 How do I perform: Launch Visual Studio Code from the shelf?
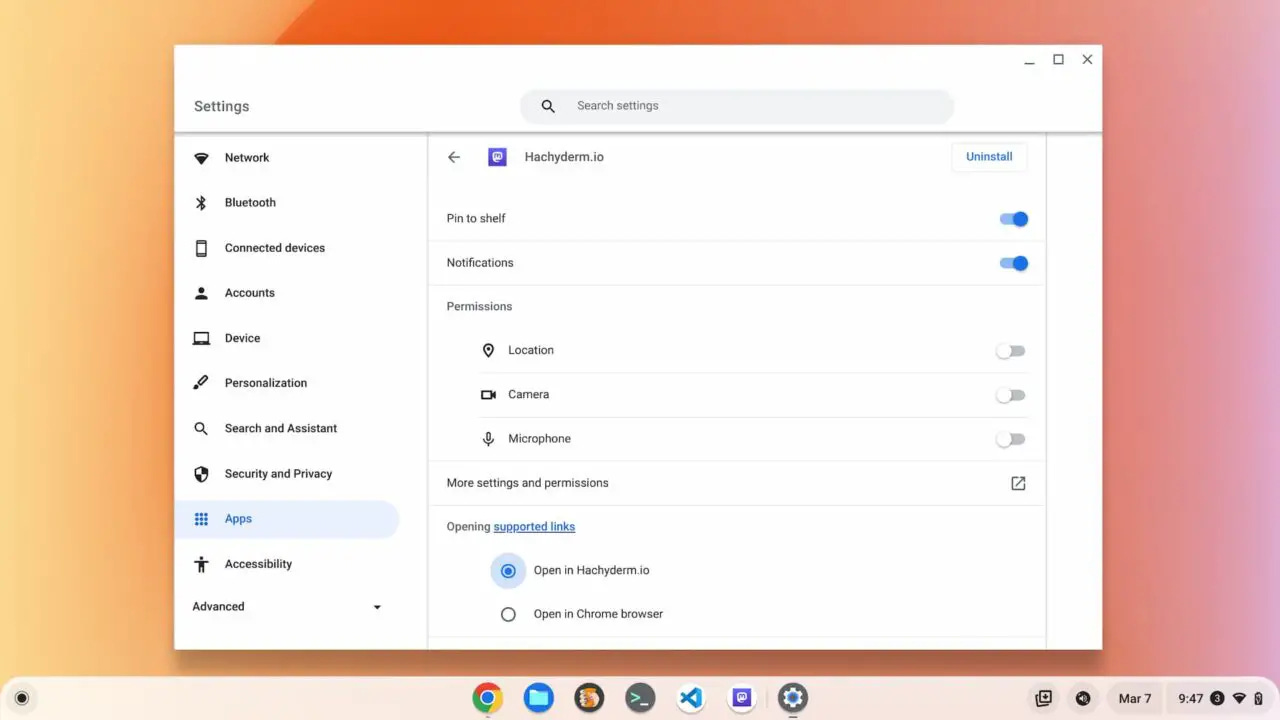[691, 698]
